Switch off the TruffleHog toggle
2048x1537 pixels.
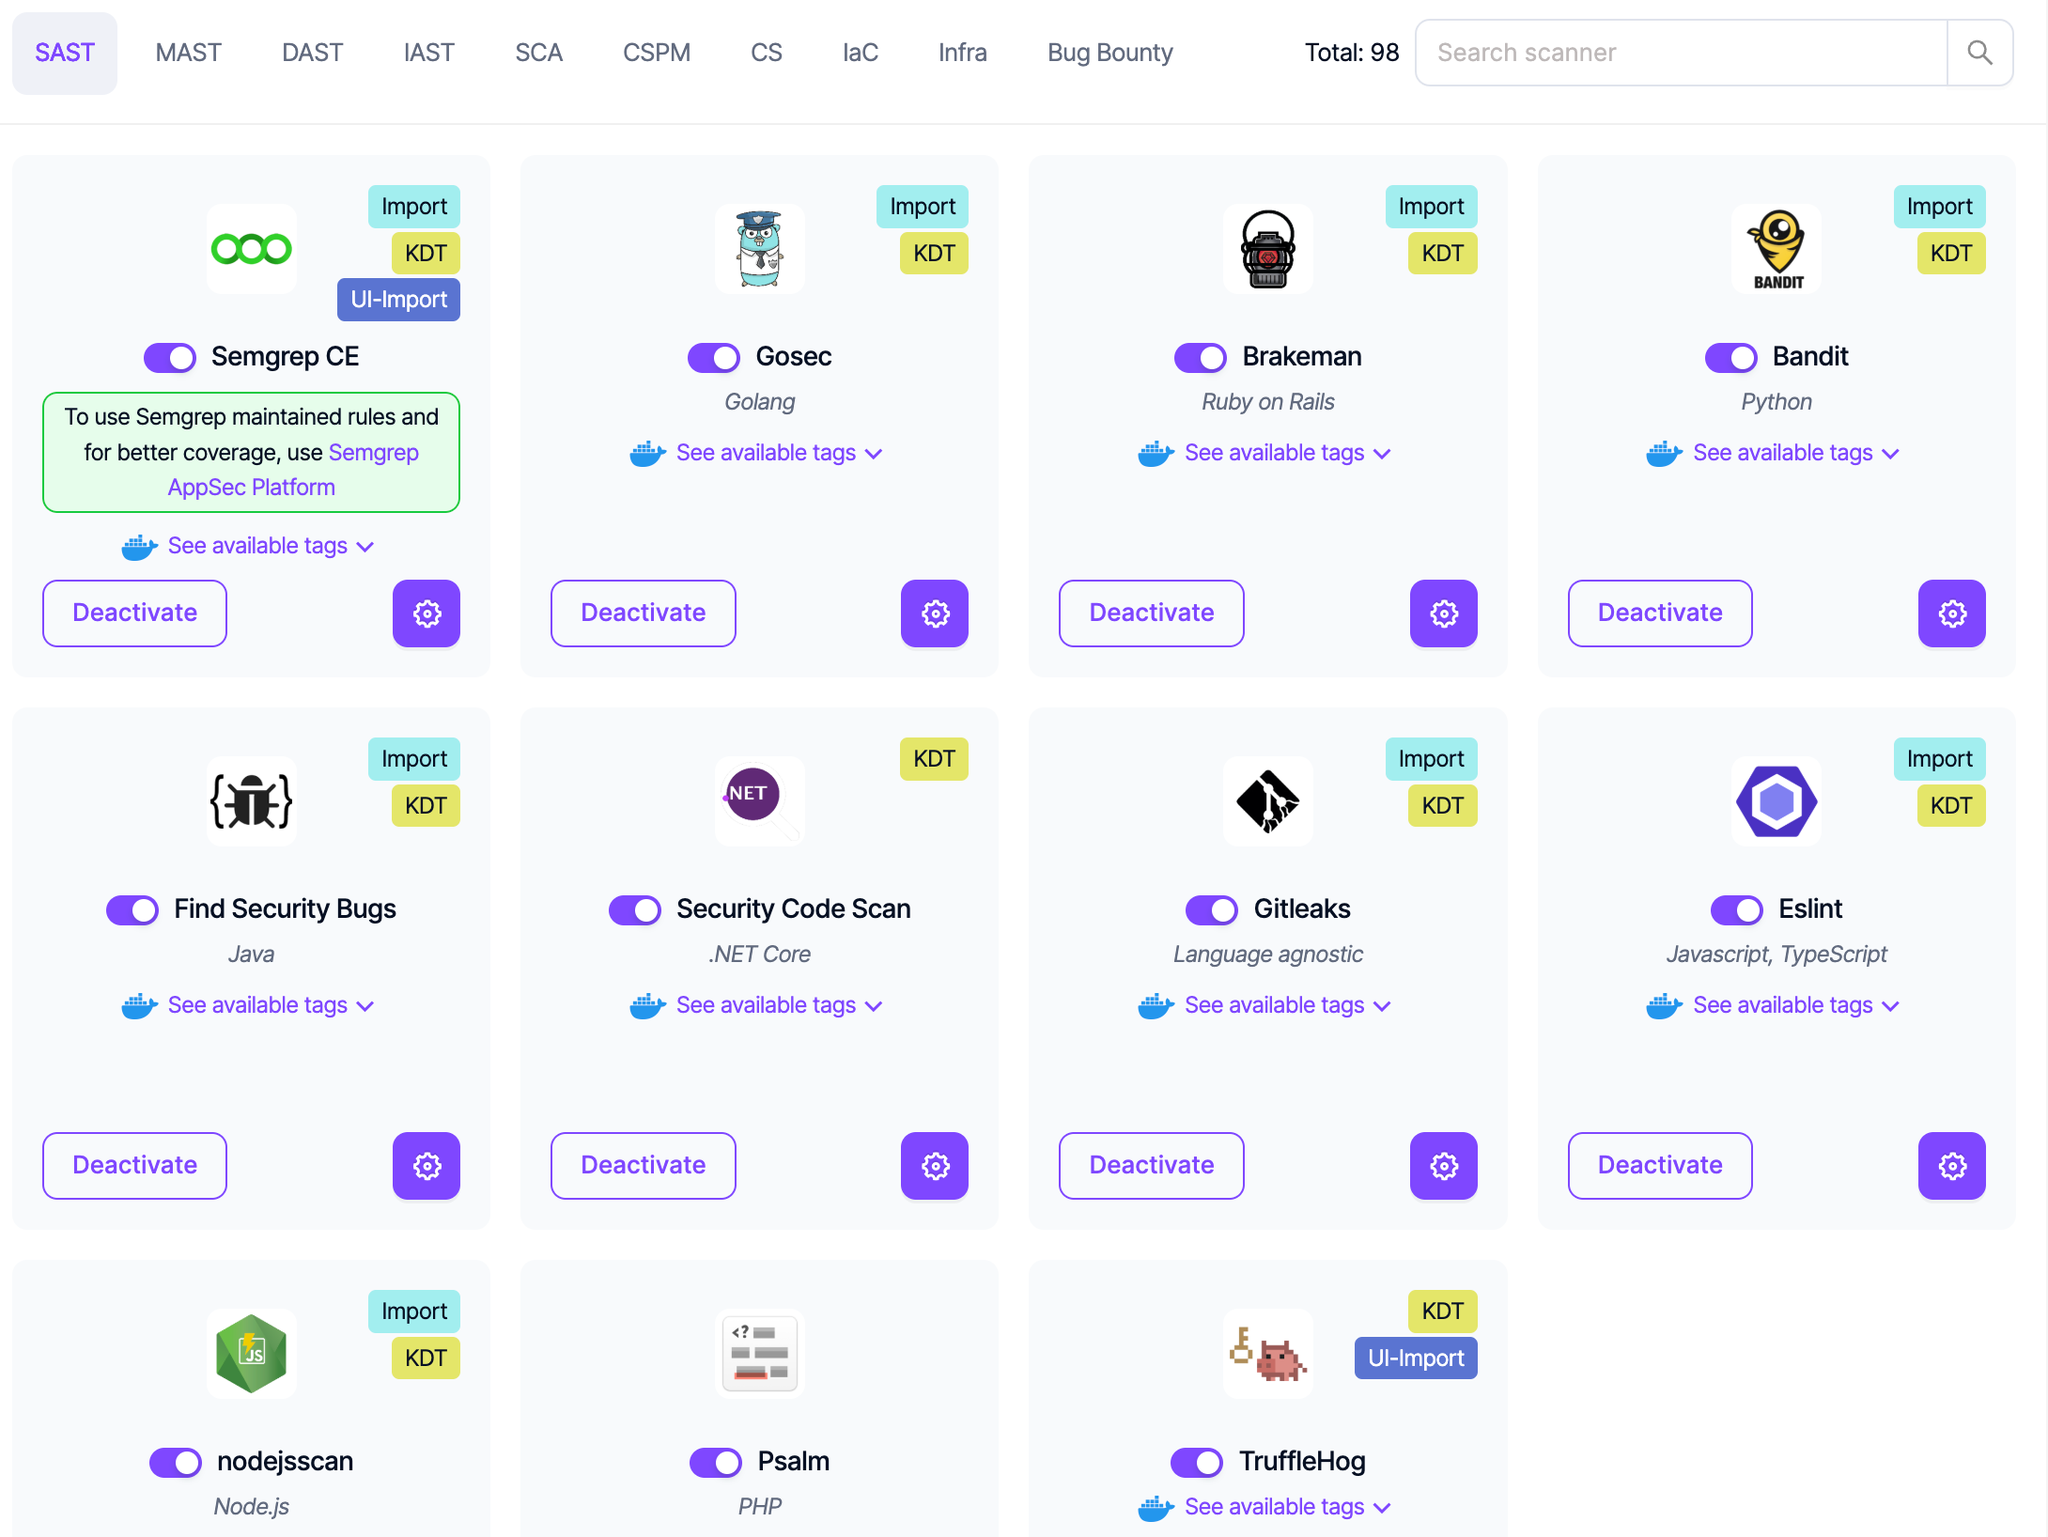coord(1196,1462)
